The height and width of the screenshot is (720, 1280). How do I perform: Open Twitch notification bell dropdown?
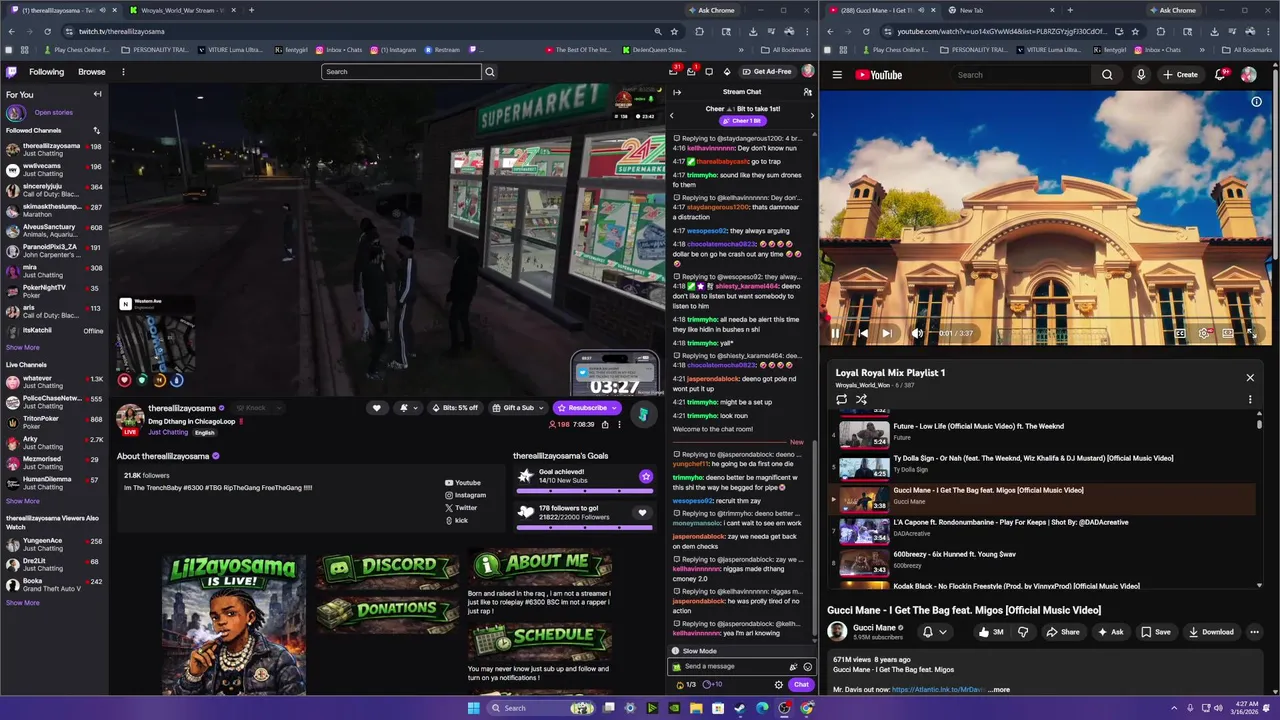point(407,408)
